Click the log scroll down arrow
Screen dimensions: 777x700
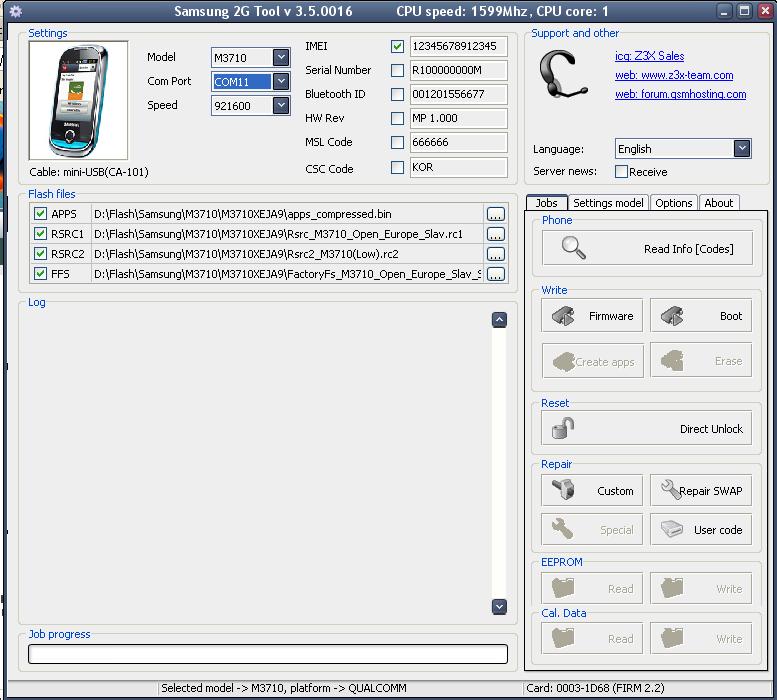coord(499,606)
